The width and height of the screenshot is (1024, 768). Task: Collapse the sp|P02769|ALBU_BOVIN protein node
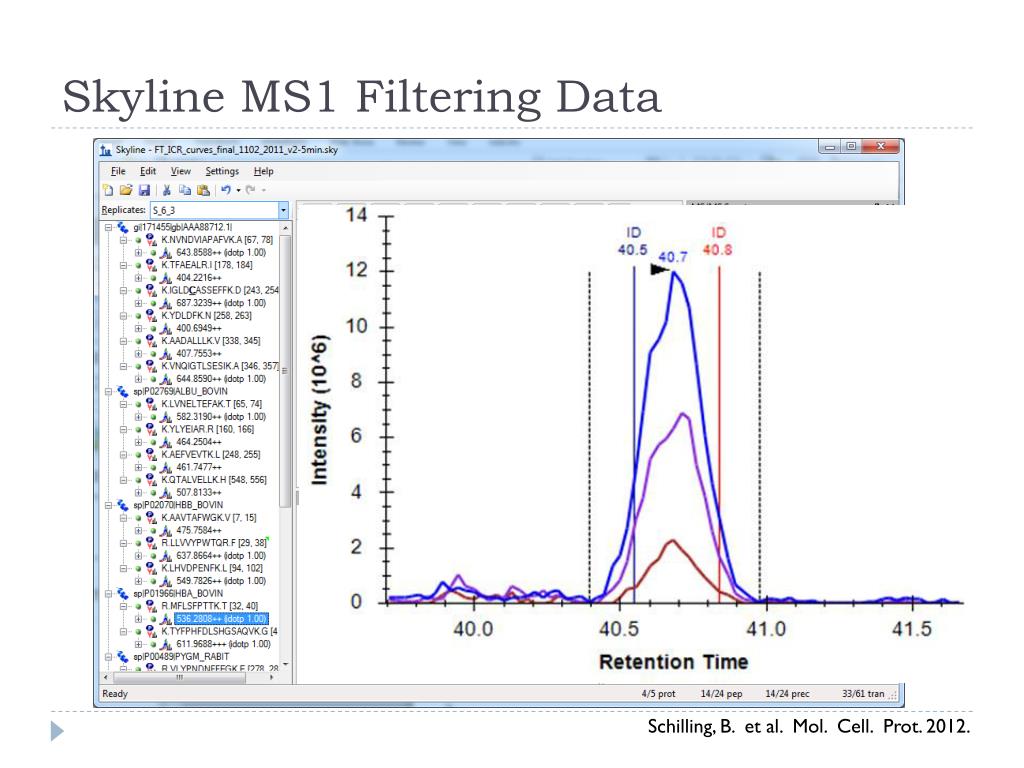(108, 391)
